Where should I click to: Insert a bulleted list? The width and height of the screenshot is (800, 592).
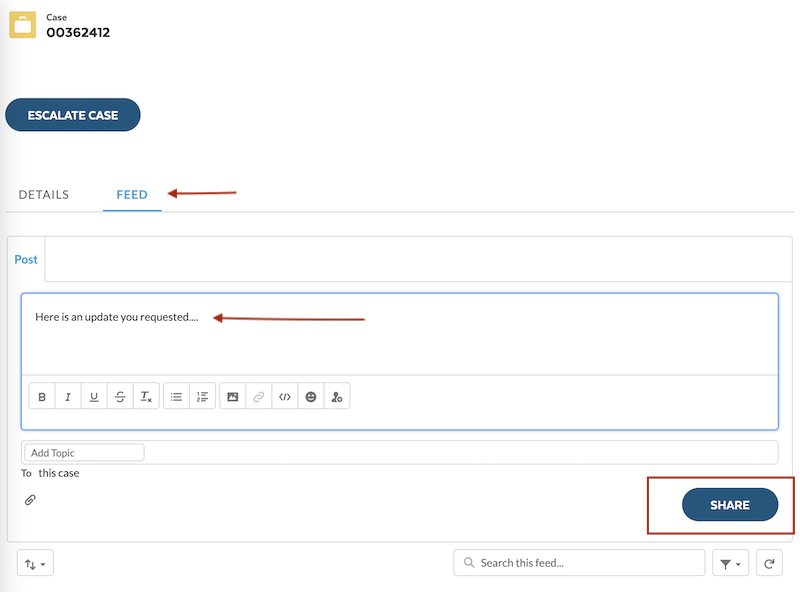pos(176,397)
